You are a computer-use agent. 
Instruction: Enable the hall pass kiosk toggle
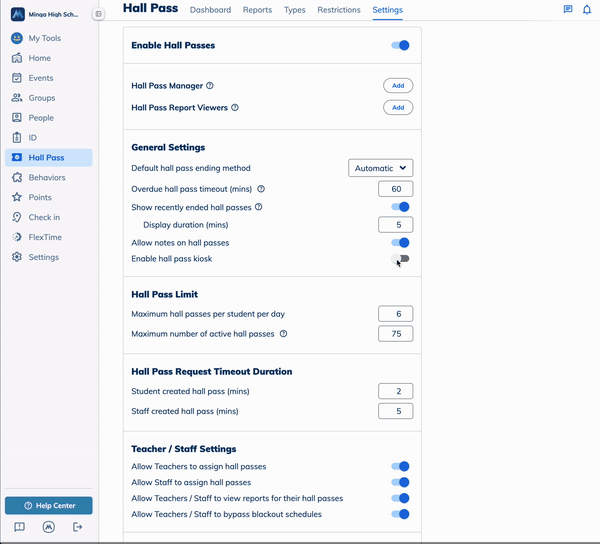pyautogui.click(x=400, y=259)
